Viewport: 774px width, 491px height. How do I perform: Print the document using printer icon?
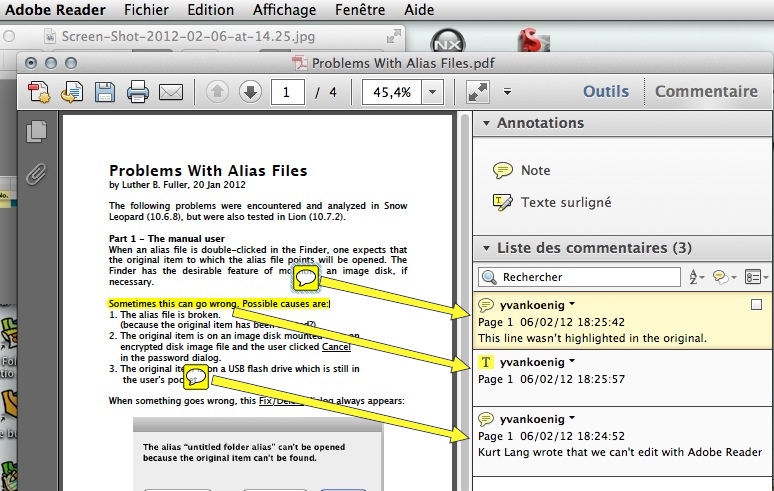coord(138,92)
